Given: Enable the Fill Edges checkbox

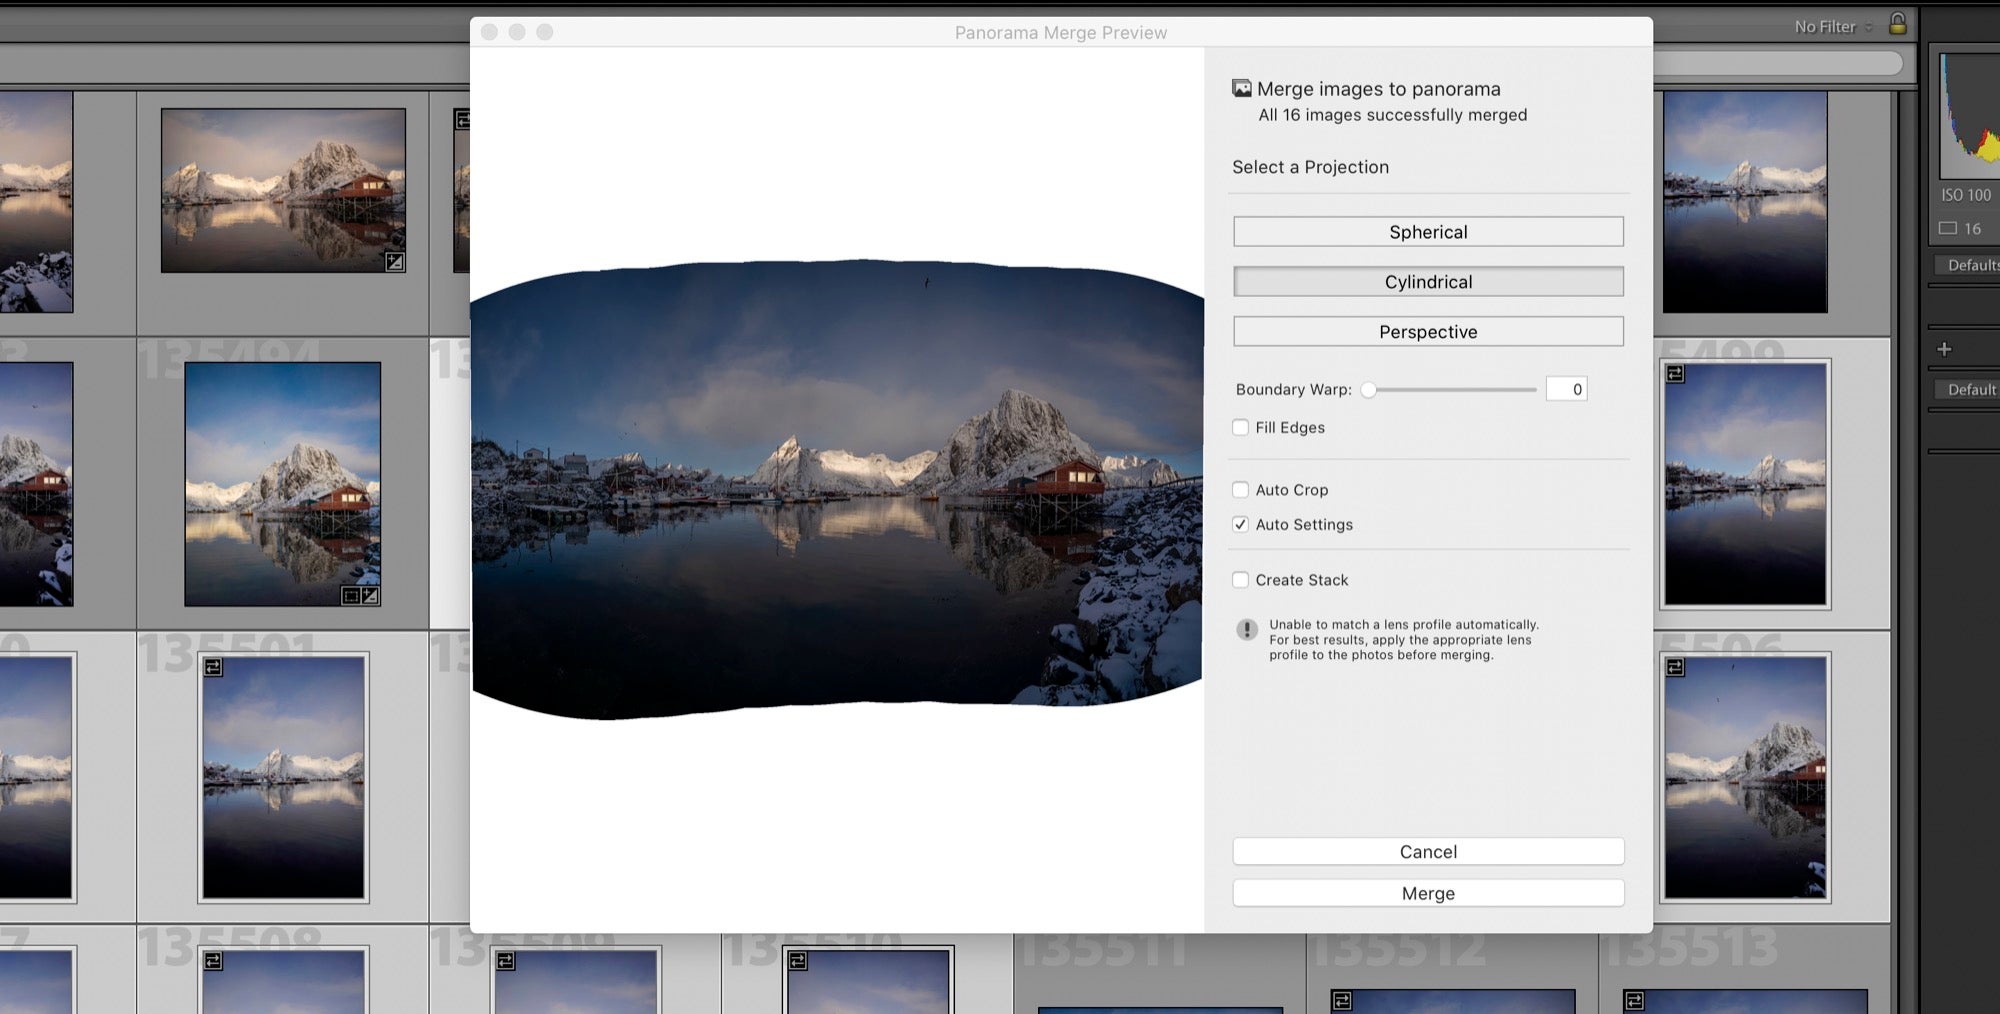Looking at the screenshot, I should (1241, 427).
